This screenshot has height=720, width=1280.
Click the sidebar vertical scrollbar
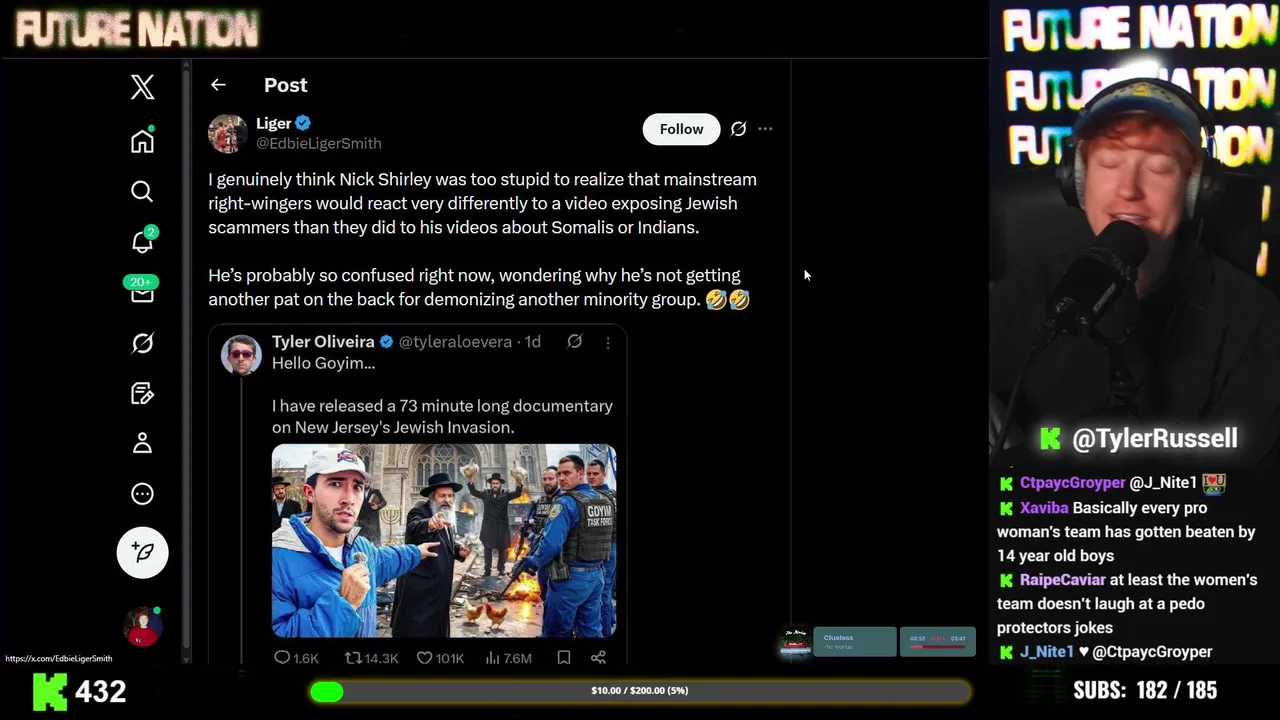point(186,360)
